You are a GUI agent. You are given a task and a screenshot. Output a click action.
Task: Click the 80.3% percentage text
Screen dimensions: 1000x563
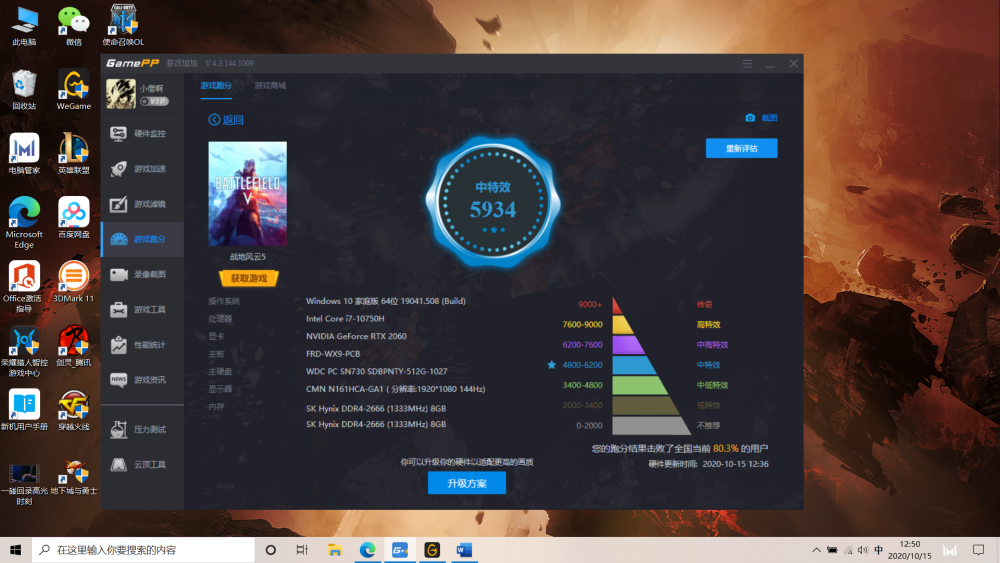click(x=726, y=448)
